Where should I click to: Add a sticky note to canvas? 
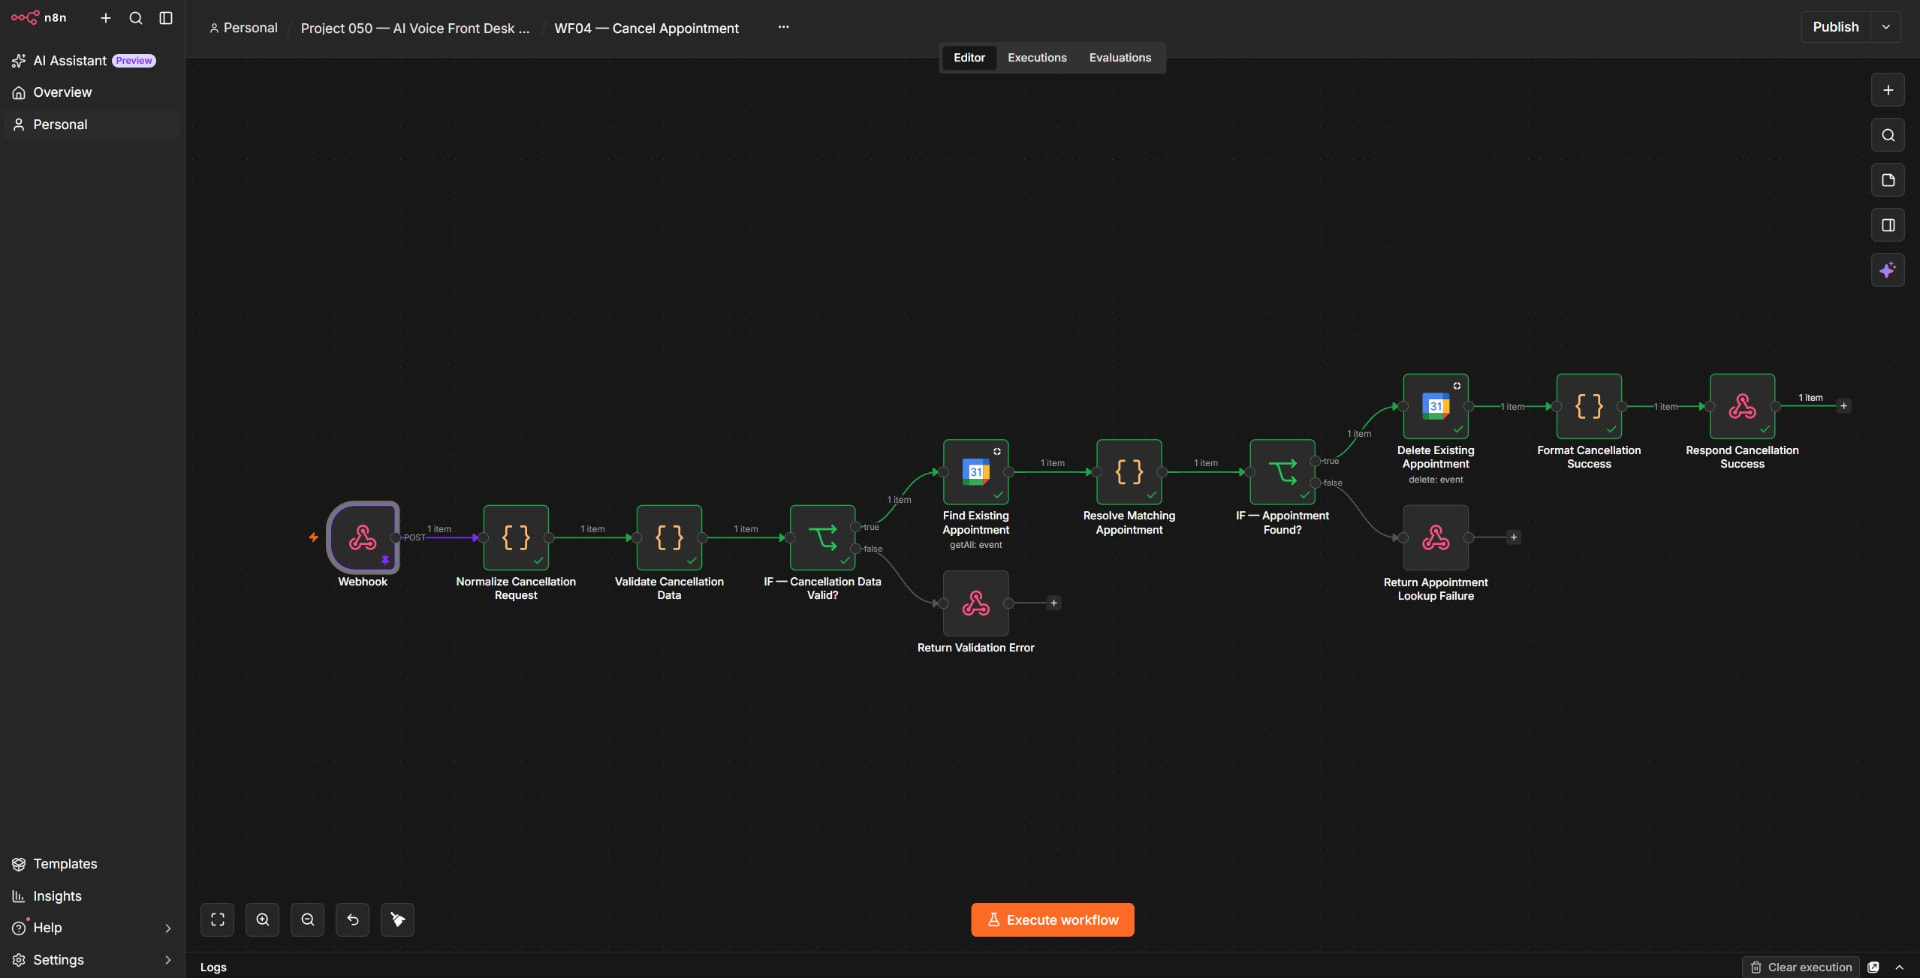click(x=1888, y=180)
